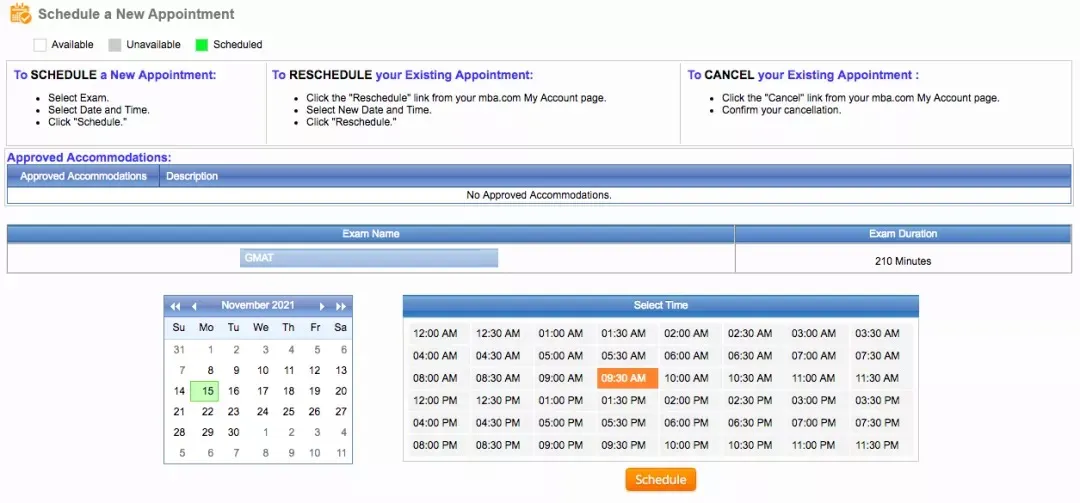This screenshot has width=1080, height=503.
Task: Pick the 02:30 PM time slot
Action: (748, 400)
